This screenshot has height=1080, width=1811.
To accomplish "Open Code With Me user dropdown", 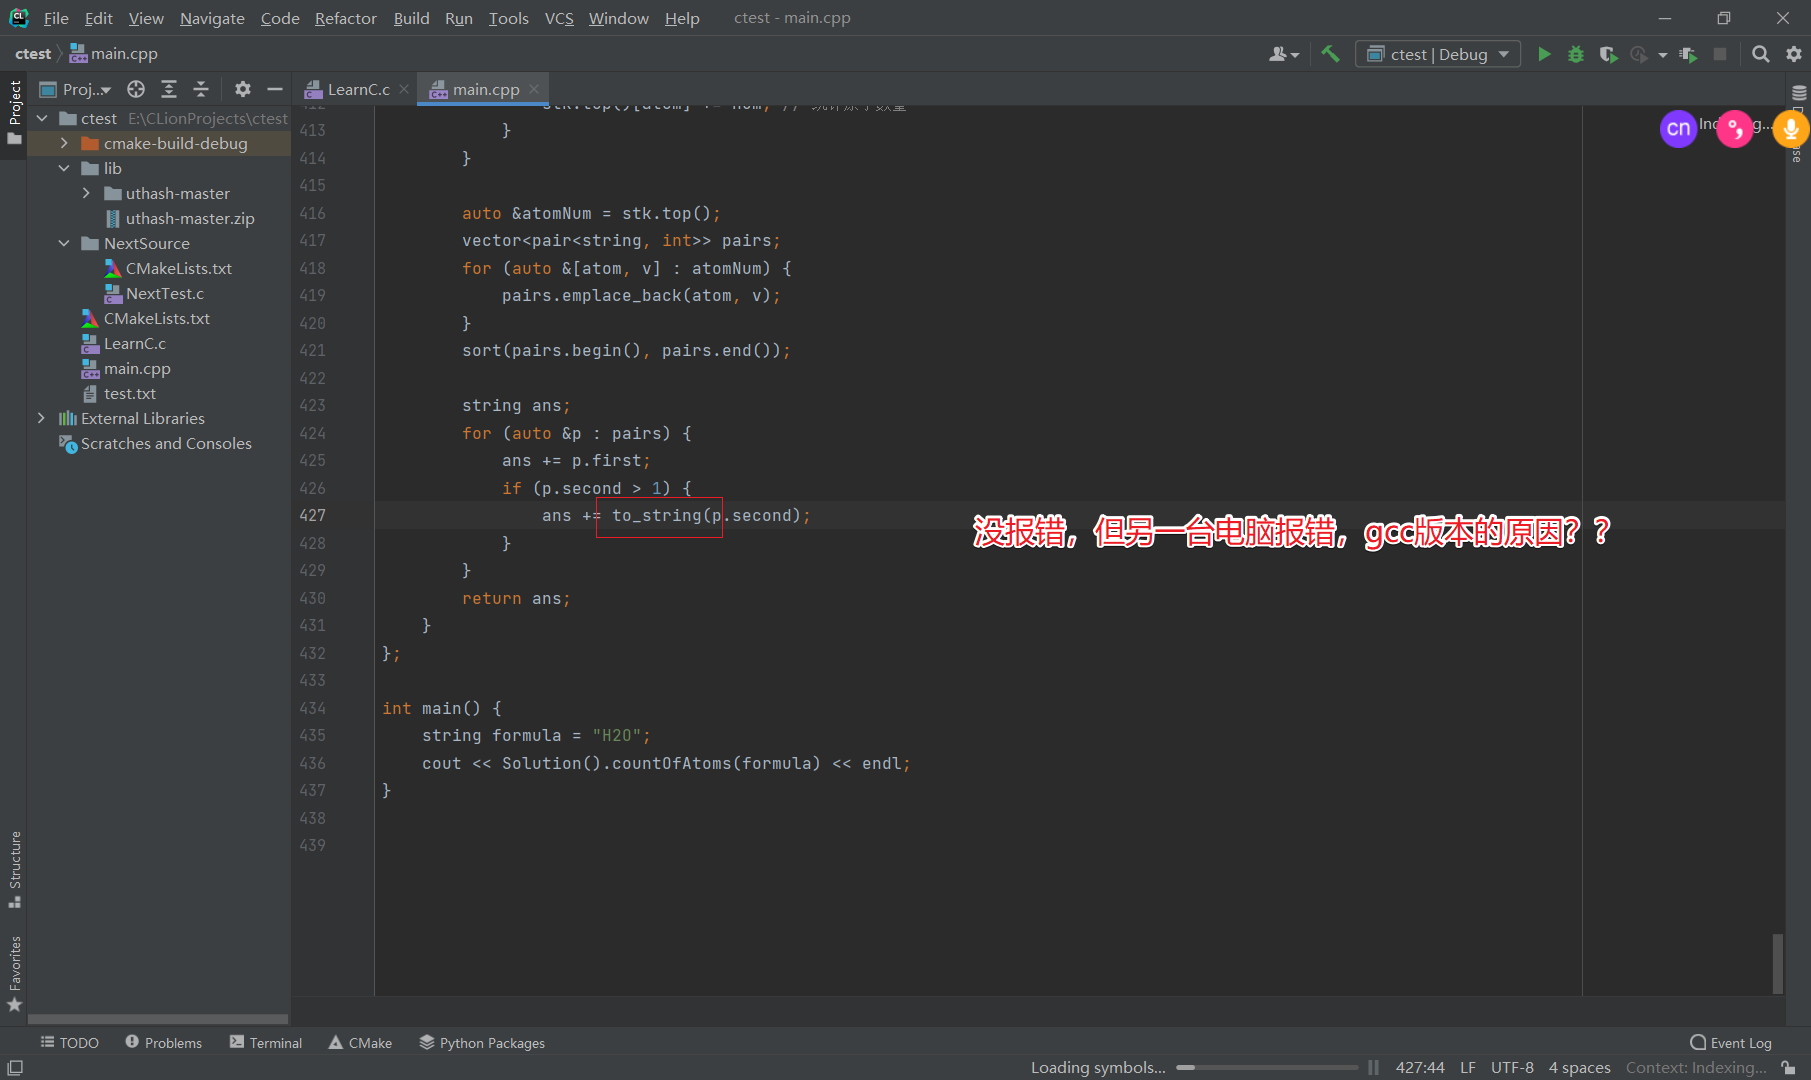I will click(1284, 54).
